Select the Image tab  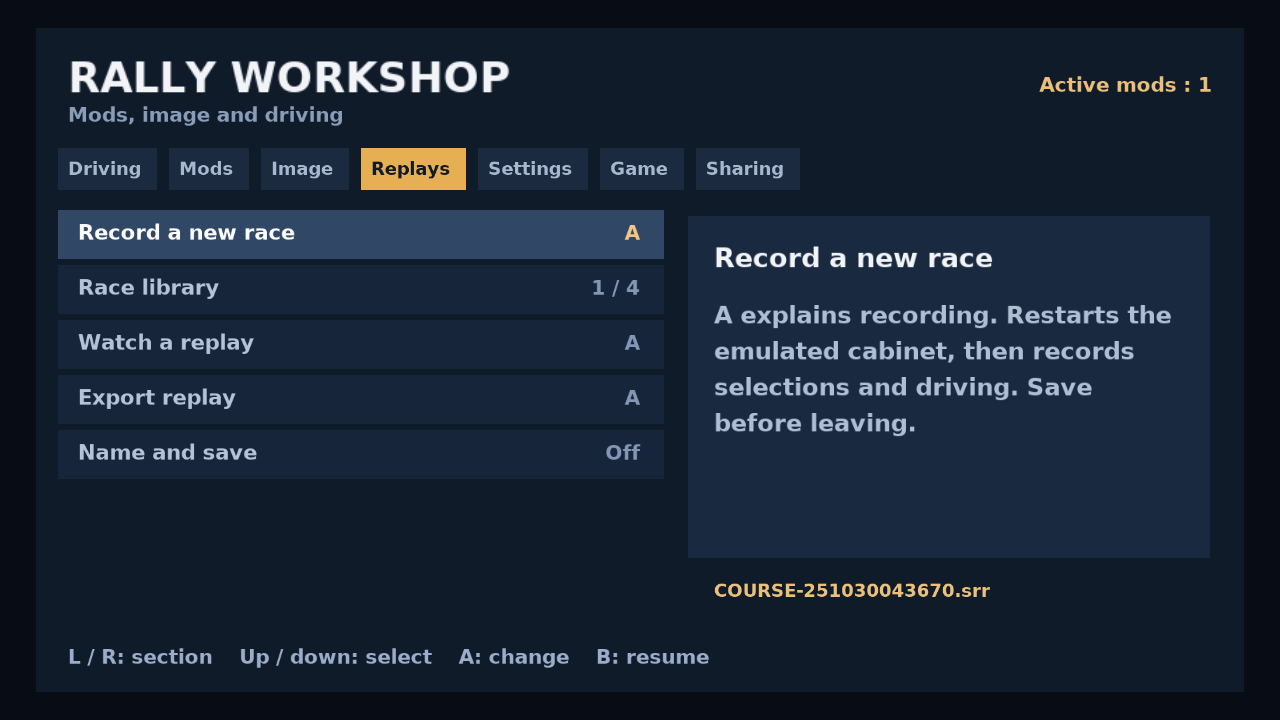(x=305, y=169)
